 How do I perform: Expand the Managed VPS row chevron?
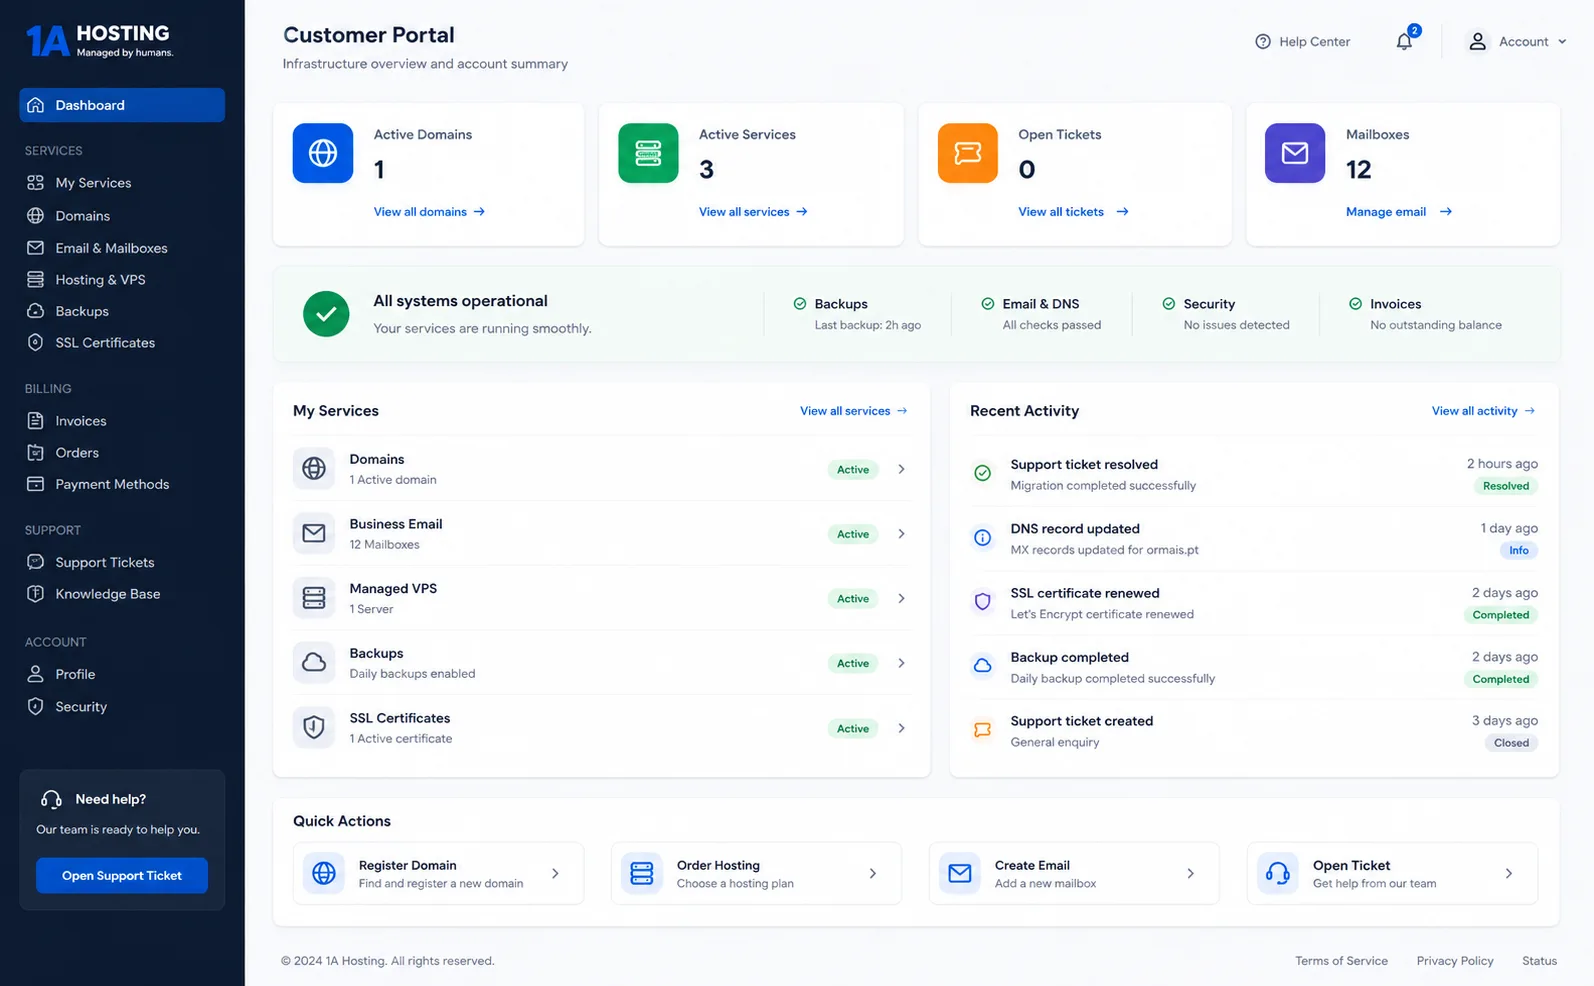[x=901, y=598]
